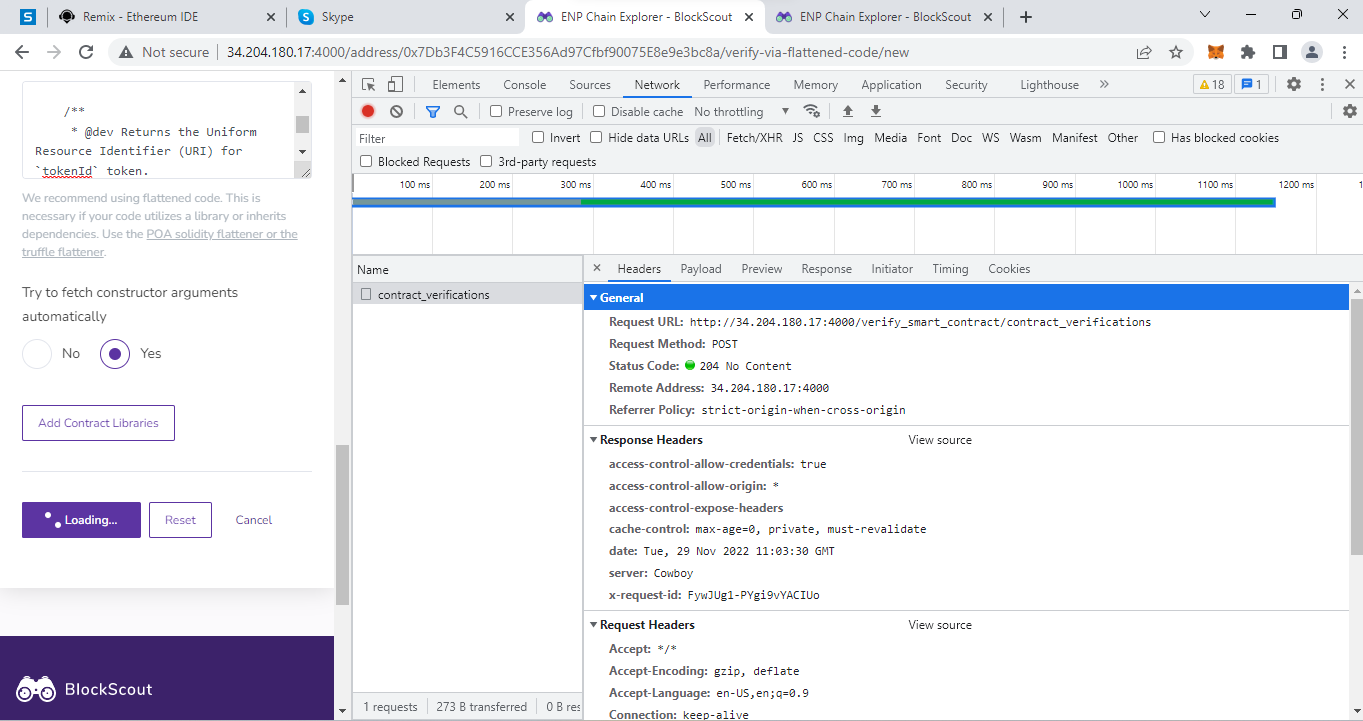The width and height of the screenshot is (1363, 721).
Task: Switch to the Payload tab
Action: [x=700, y=268]
